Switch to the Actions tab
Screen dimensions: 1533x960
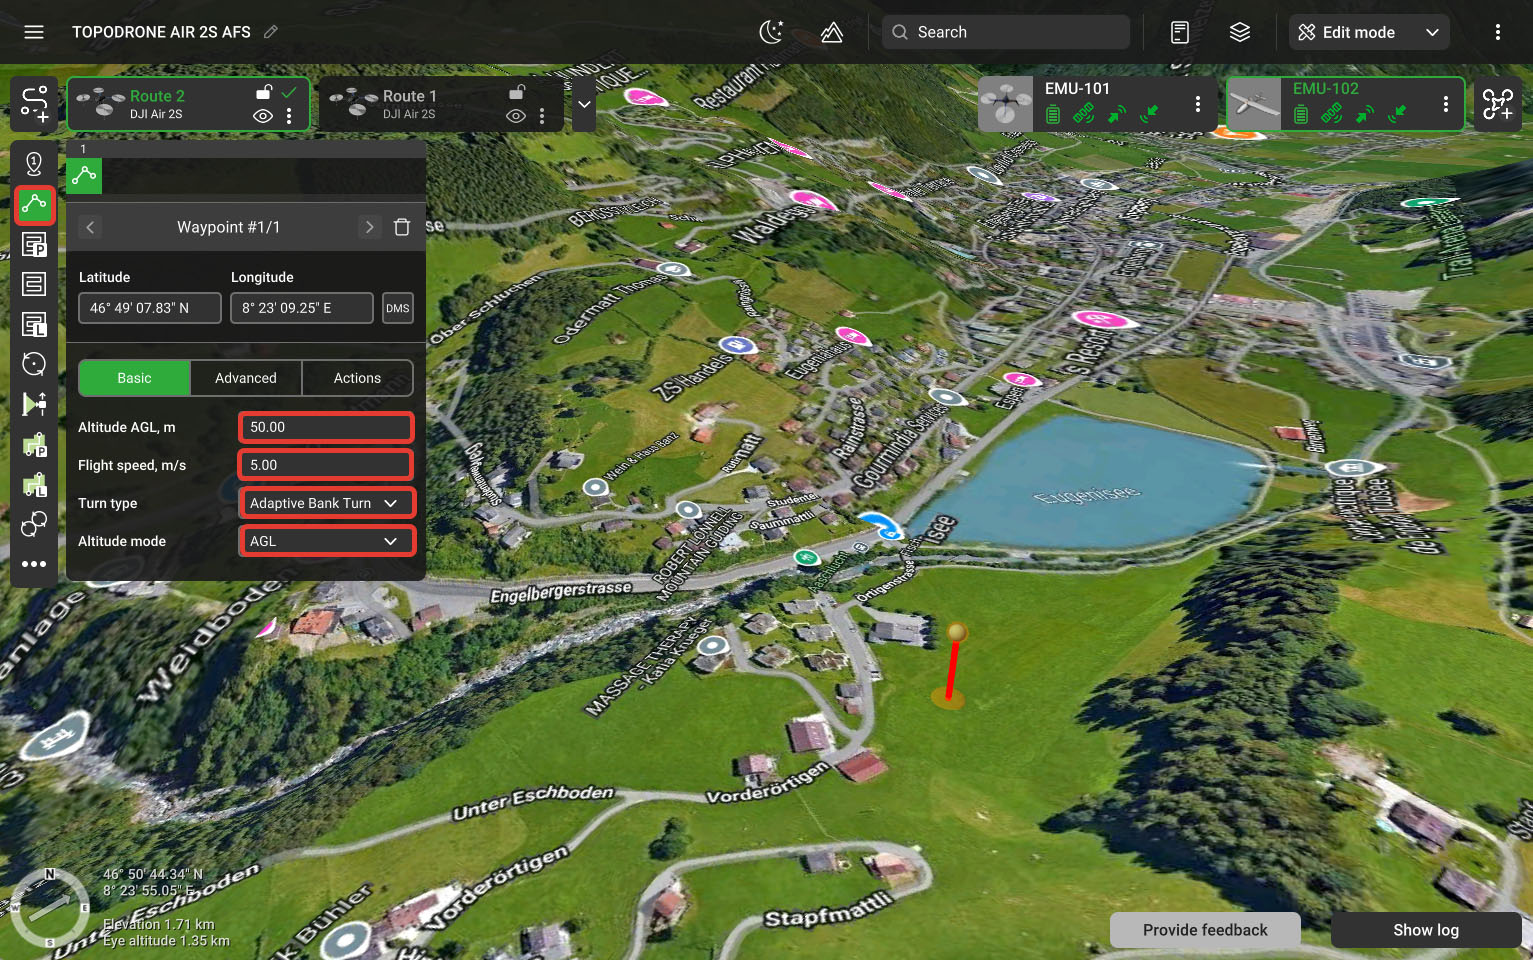(x=357, y=378)
